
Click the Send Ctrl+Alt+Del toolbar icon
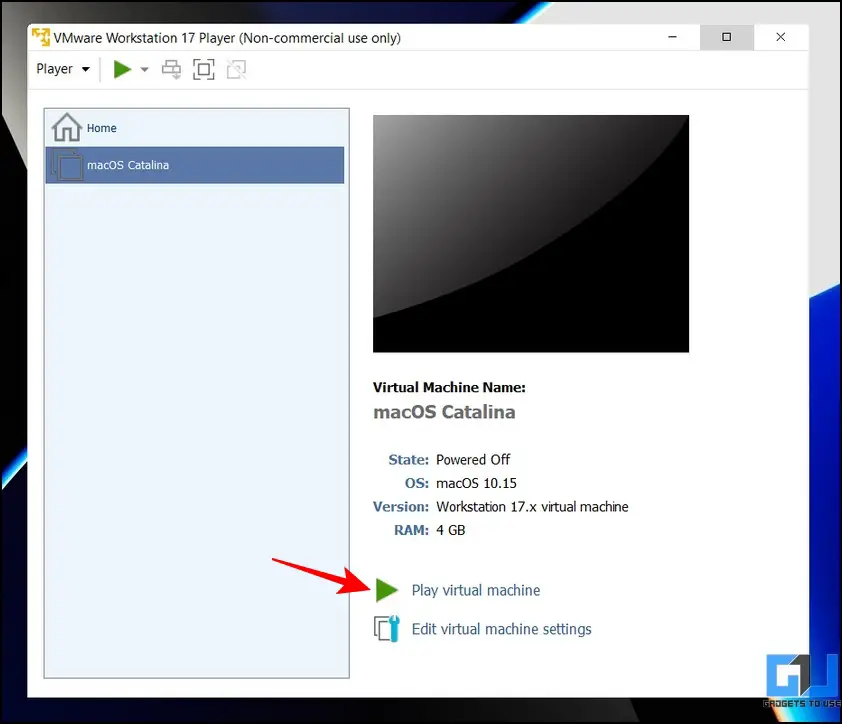[x=171, y=69]
